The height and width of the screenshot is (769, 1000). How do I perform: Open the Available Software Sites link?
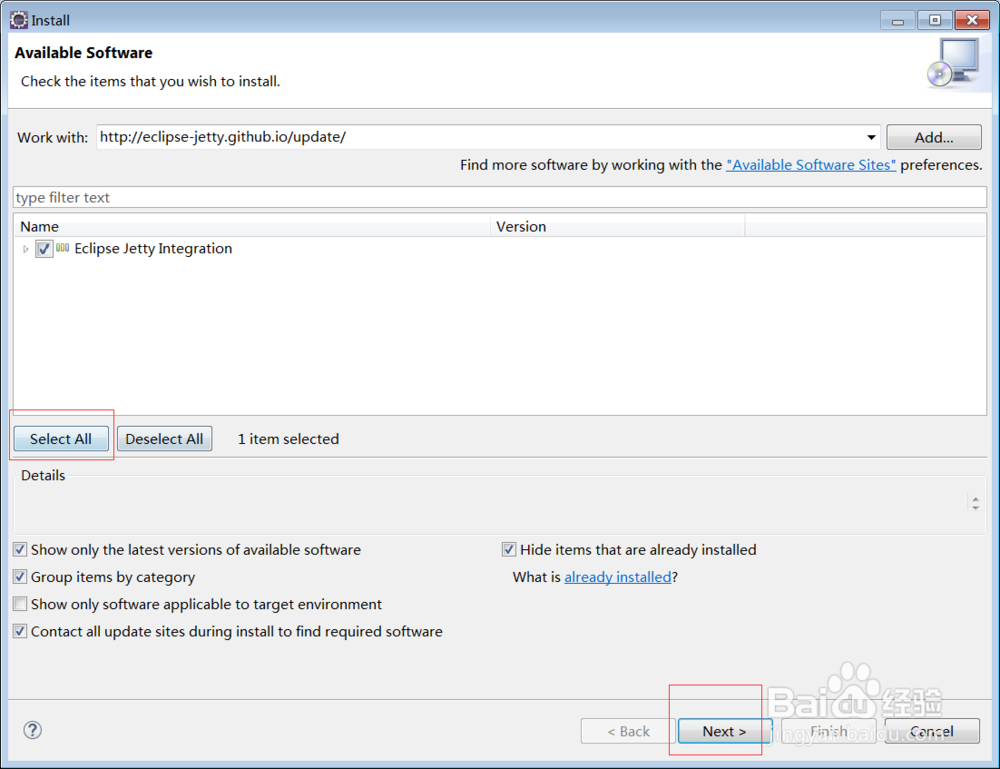pos(811,165)
